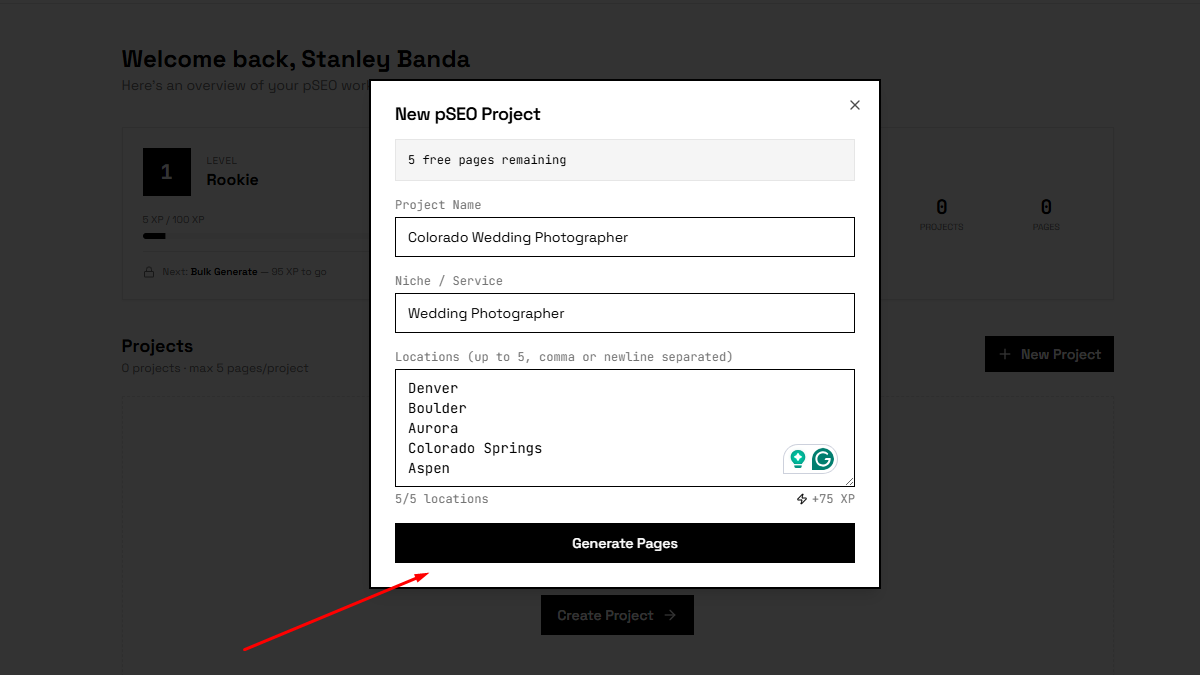Click the arrow icon on Create Project

tap(670, 615)
